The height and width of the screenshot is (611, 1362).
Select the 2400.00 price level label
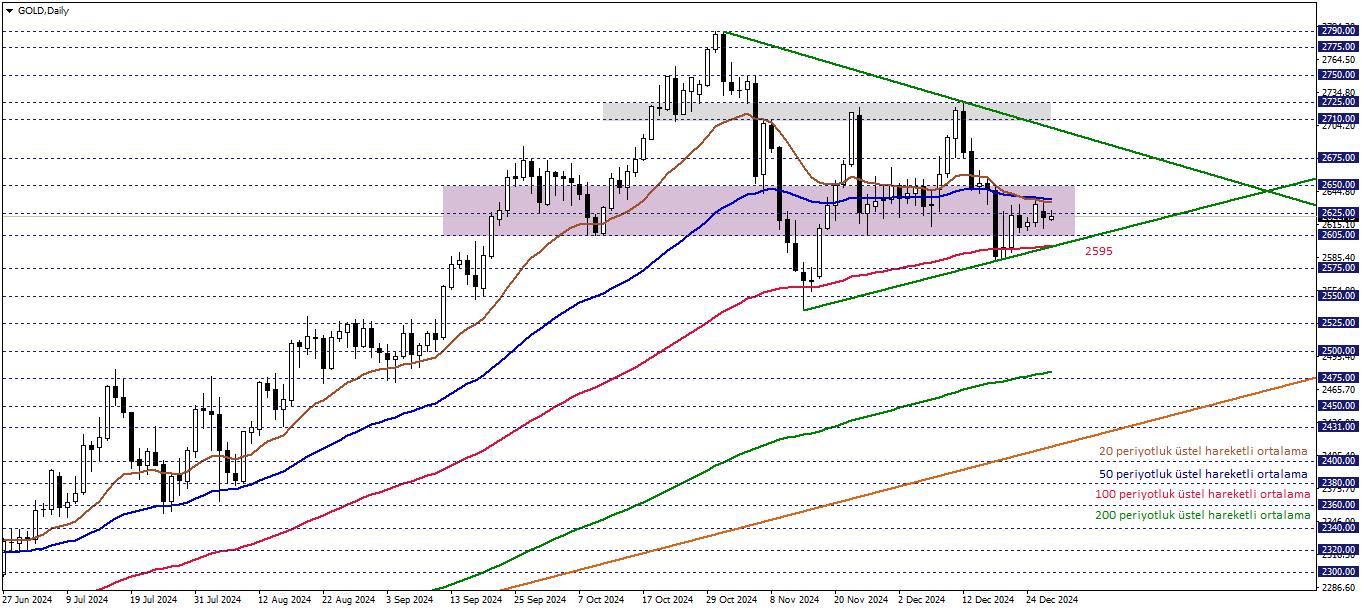point(1338,461)
